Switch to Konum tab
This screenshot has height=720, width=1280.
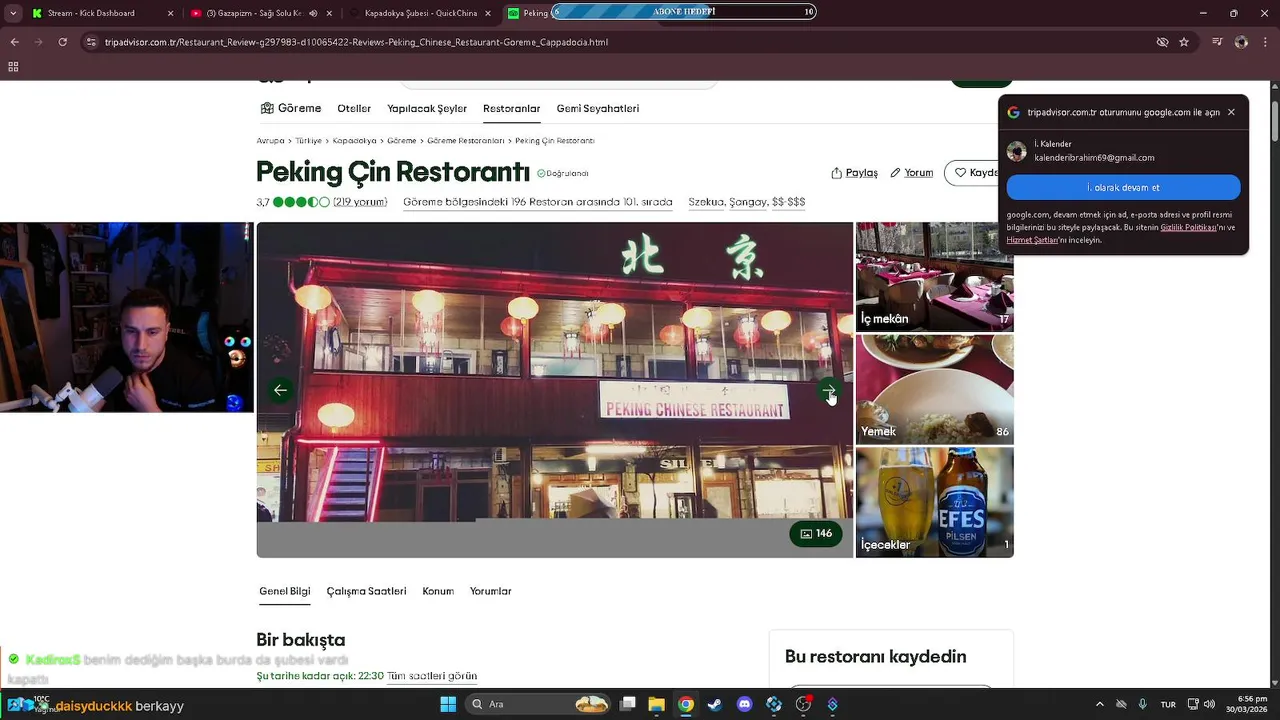point(438,591)
